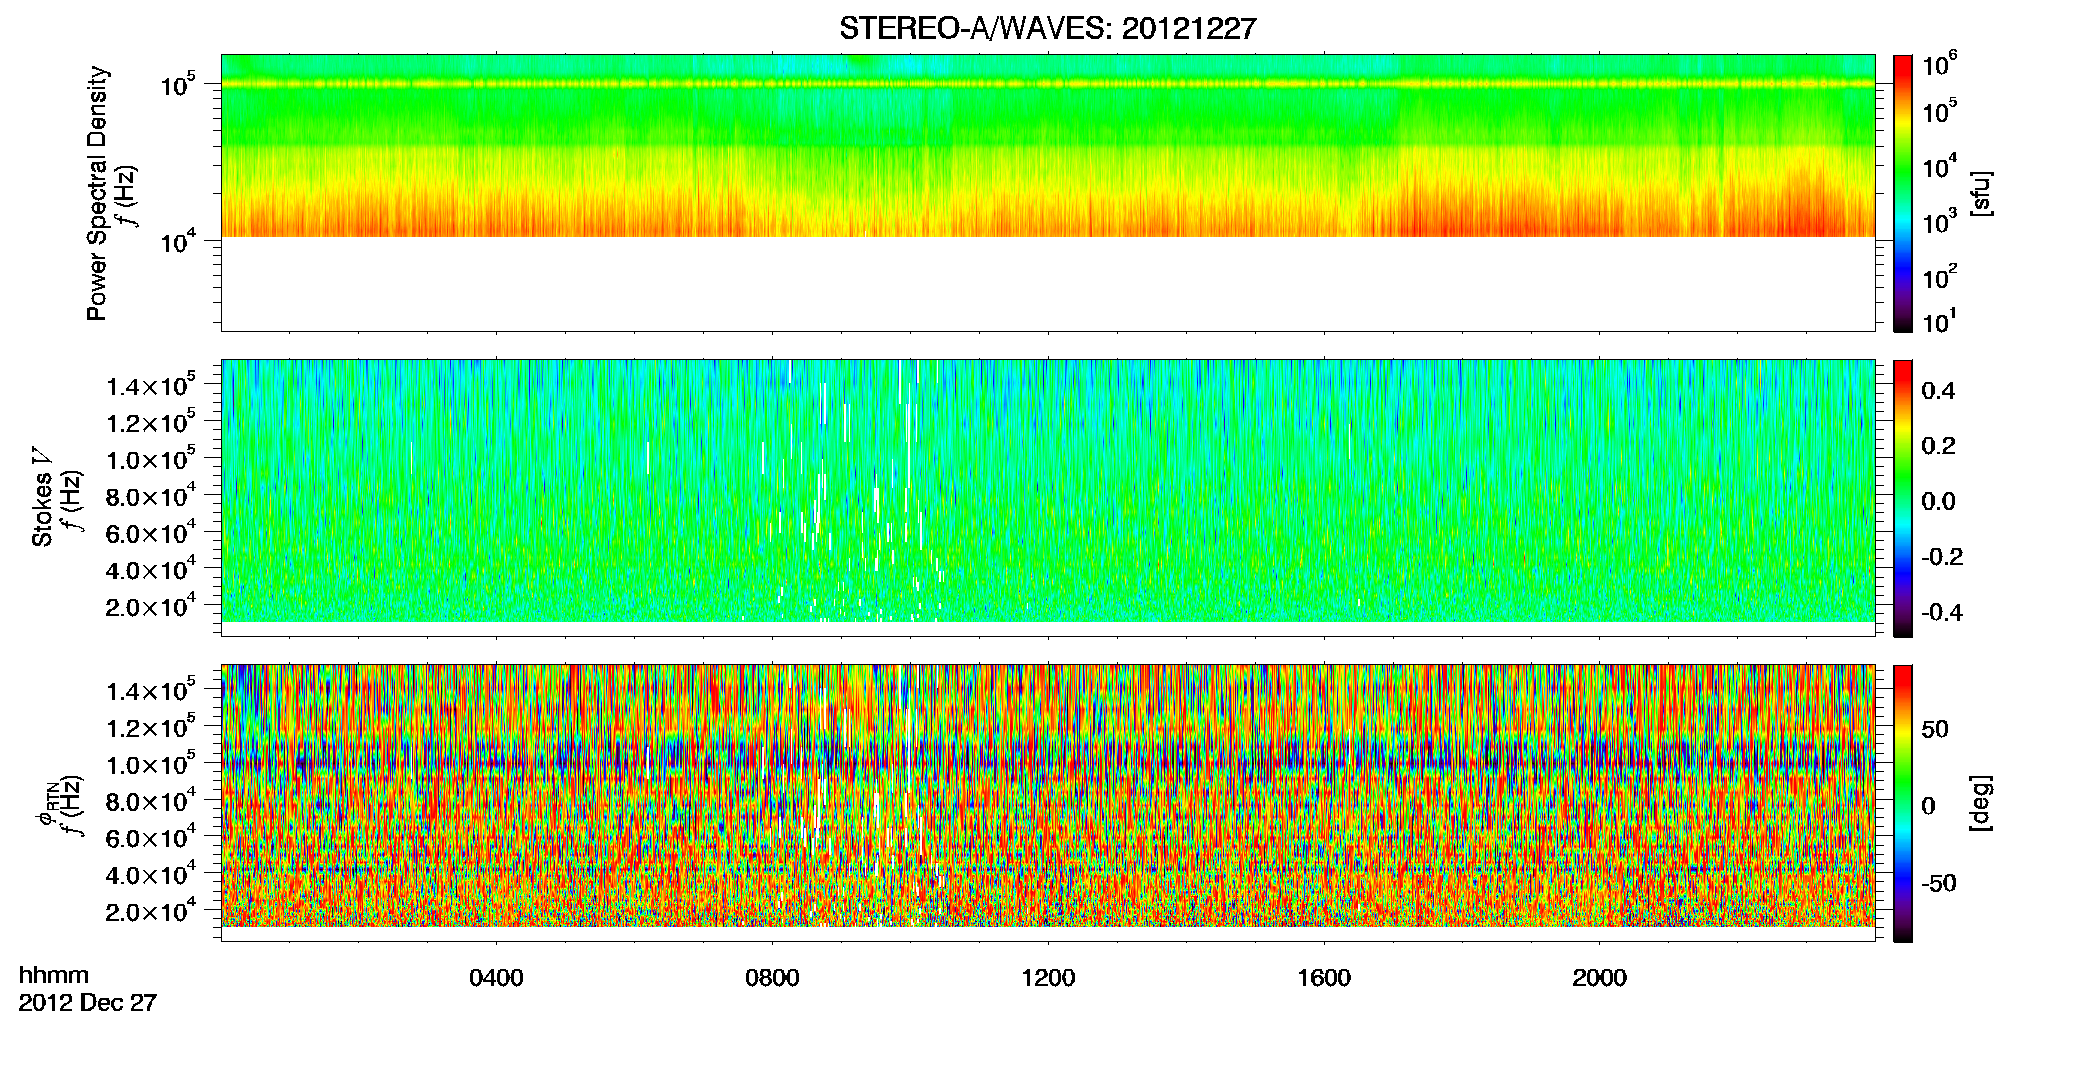
Task: Click the STEREO-A/WAVES: 20121227 plot title
Action: 1047,29
